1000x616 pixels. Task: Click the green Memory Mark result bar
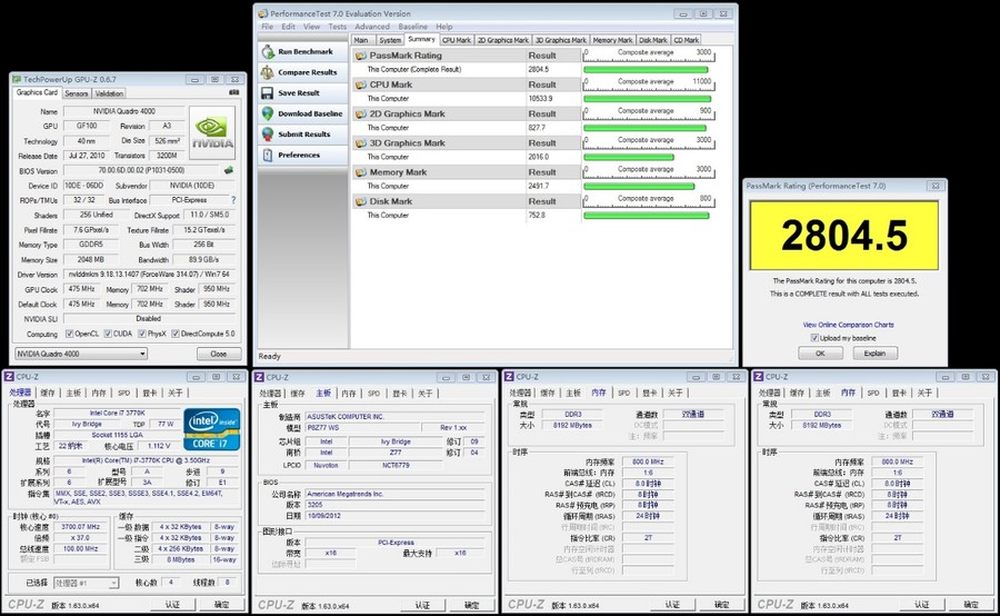click(638, 186)
